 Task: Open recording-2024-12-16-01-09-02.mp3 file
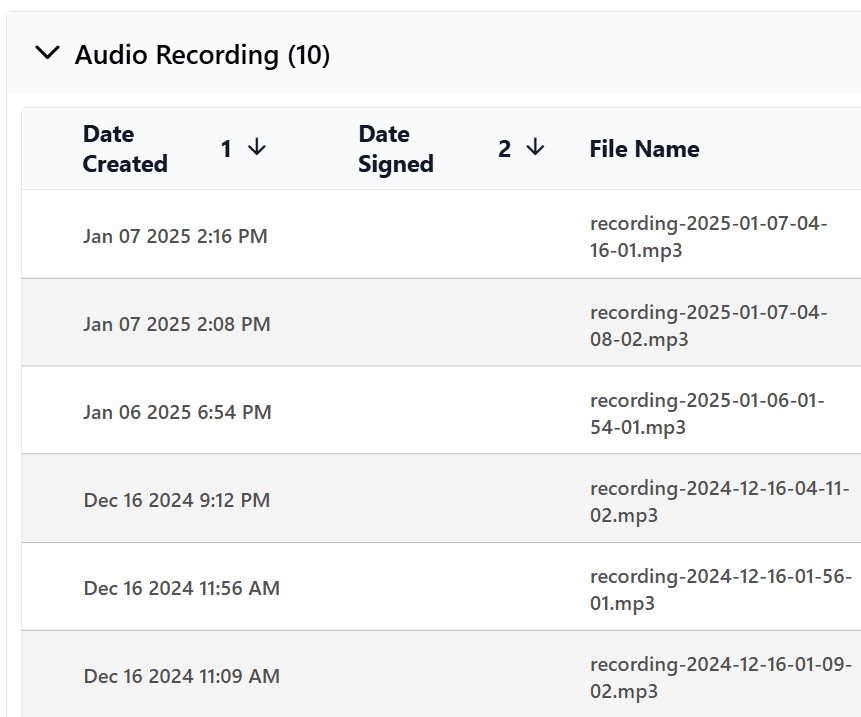click(720, 677)
